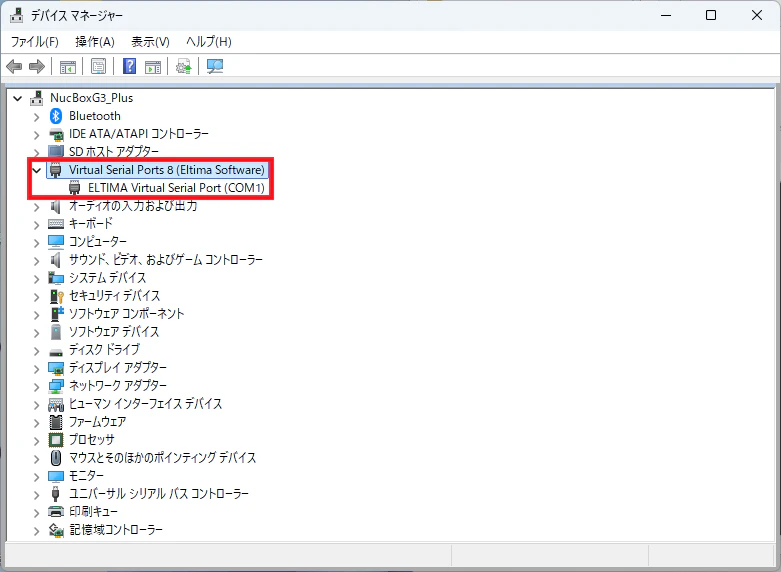781x572 pixels.
Task: Click the Update driver toolbar icon
Action: coord(184,66)
